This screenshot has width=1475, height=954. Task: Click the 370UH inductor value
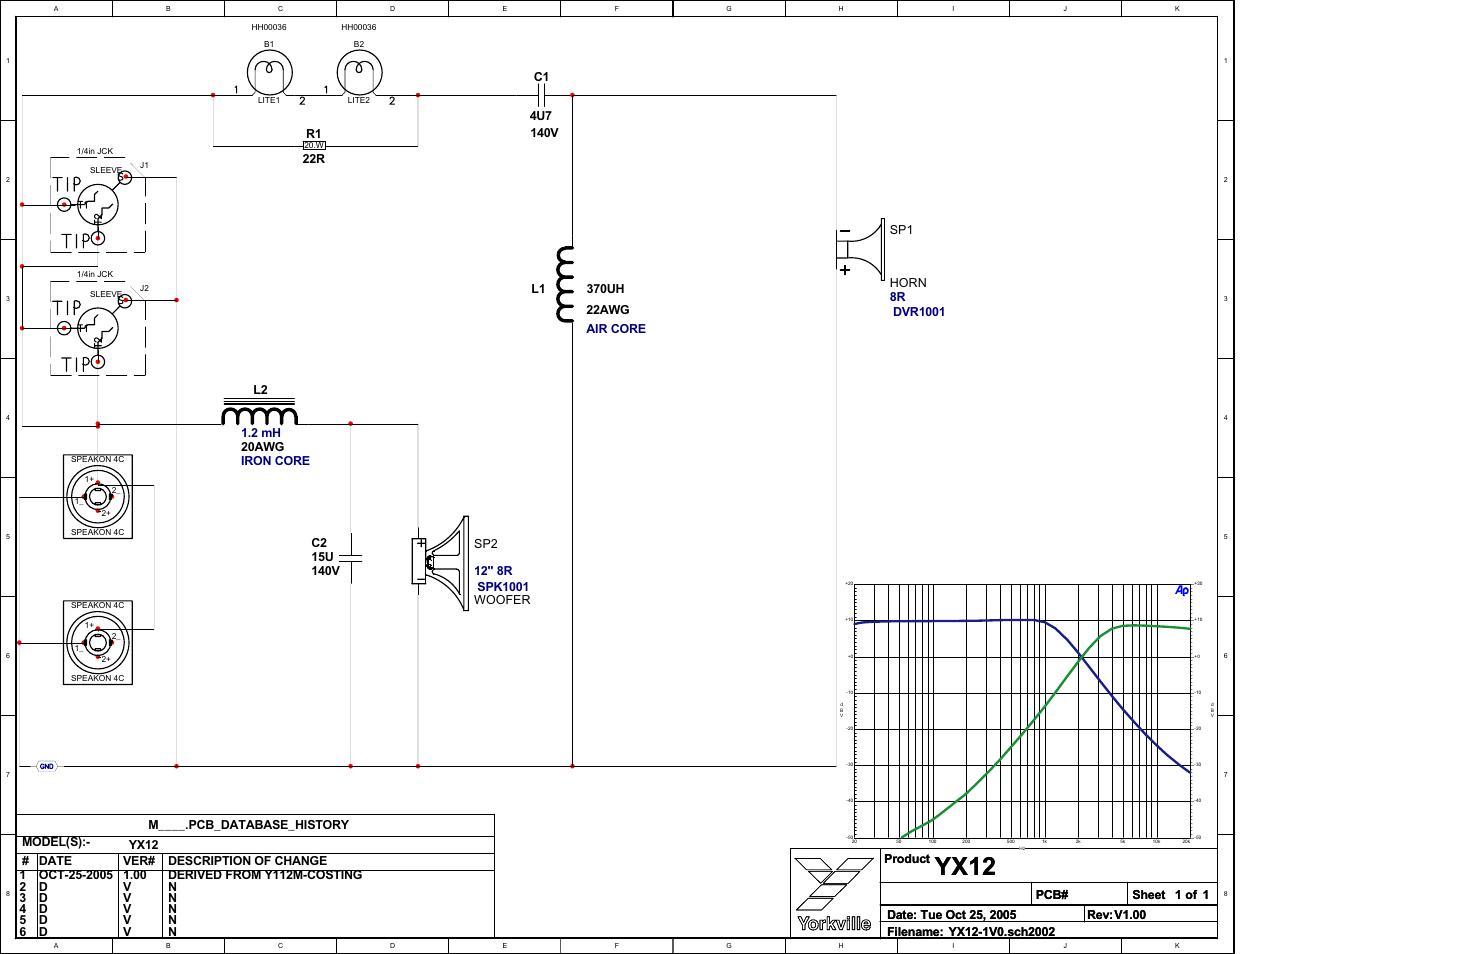click(x=605, y=289)
